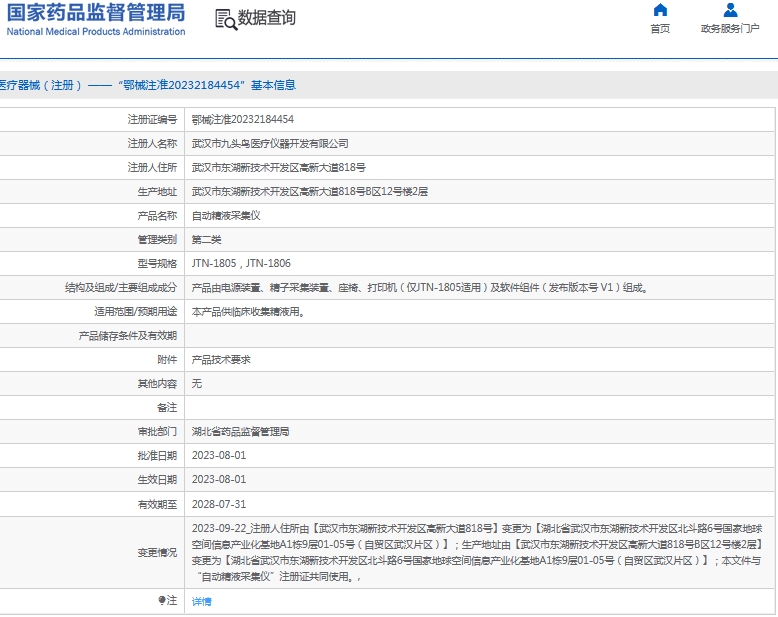The width and height of the screenshot is (778, 617).
Task: Select model spec JTN-1805，JTN-1806
Action: [x=241, y=263]
